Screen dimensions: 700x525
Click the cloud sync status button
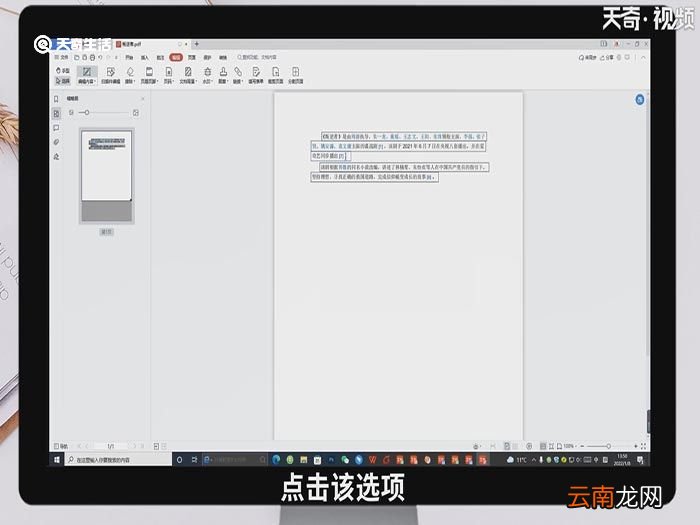coord(588,58)
